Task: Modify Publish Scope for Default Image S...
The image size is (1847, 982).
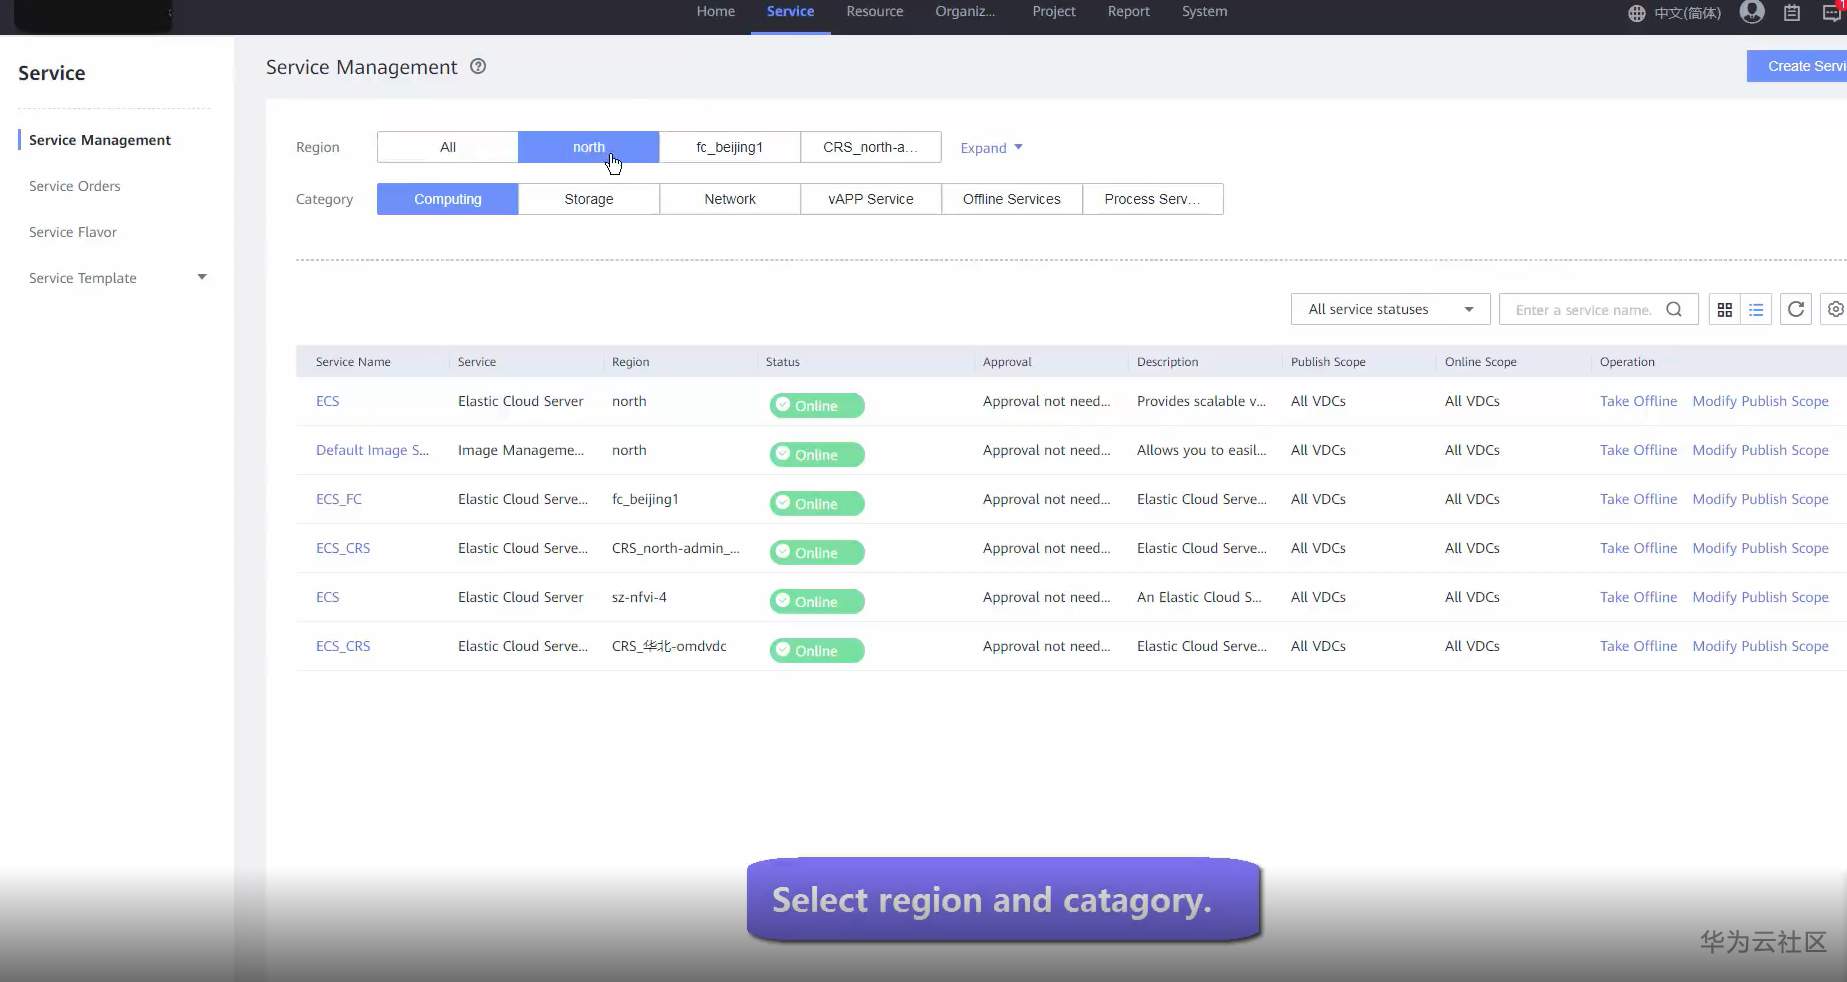Action: click(1760, 450)
